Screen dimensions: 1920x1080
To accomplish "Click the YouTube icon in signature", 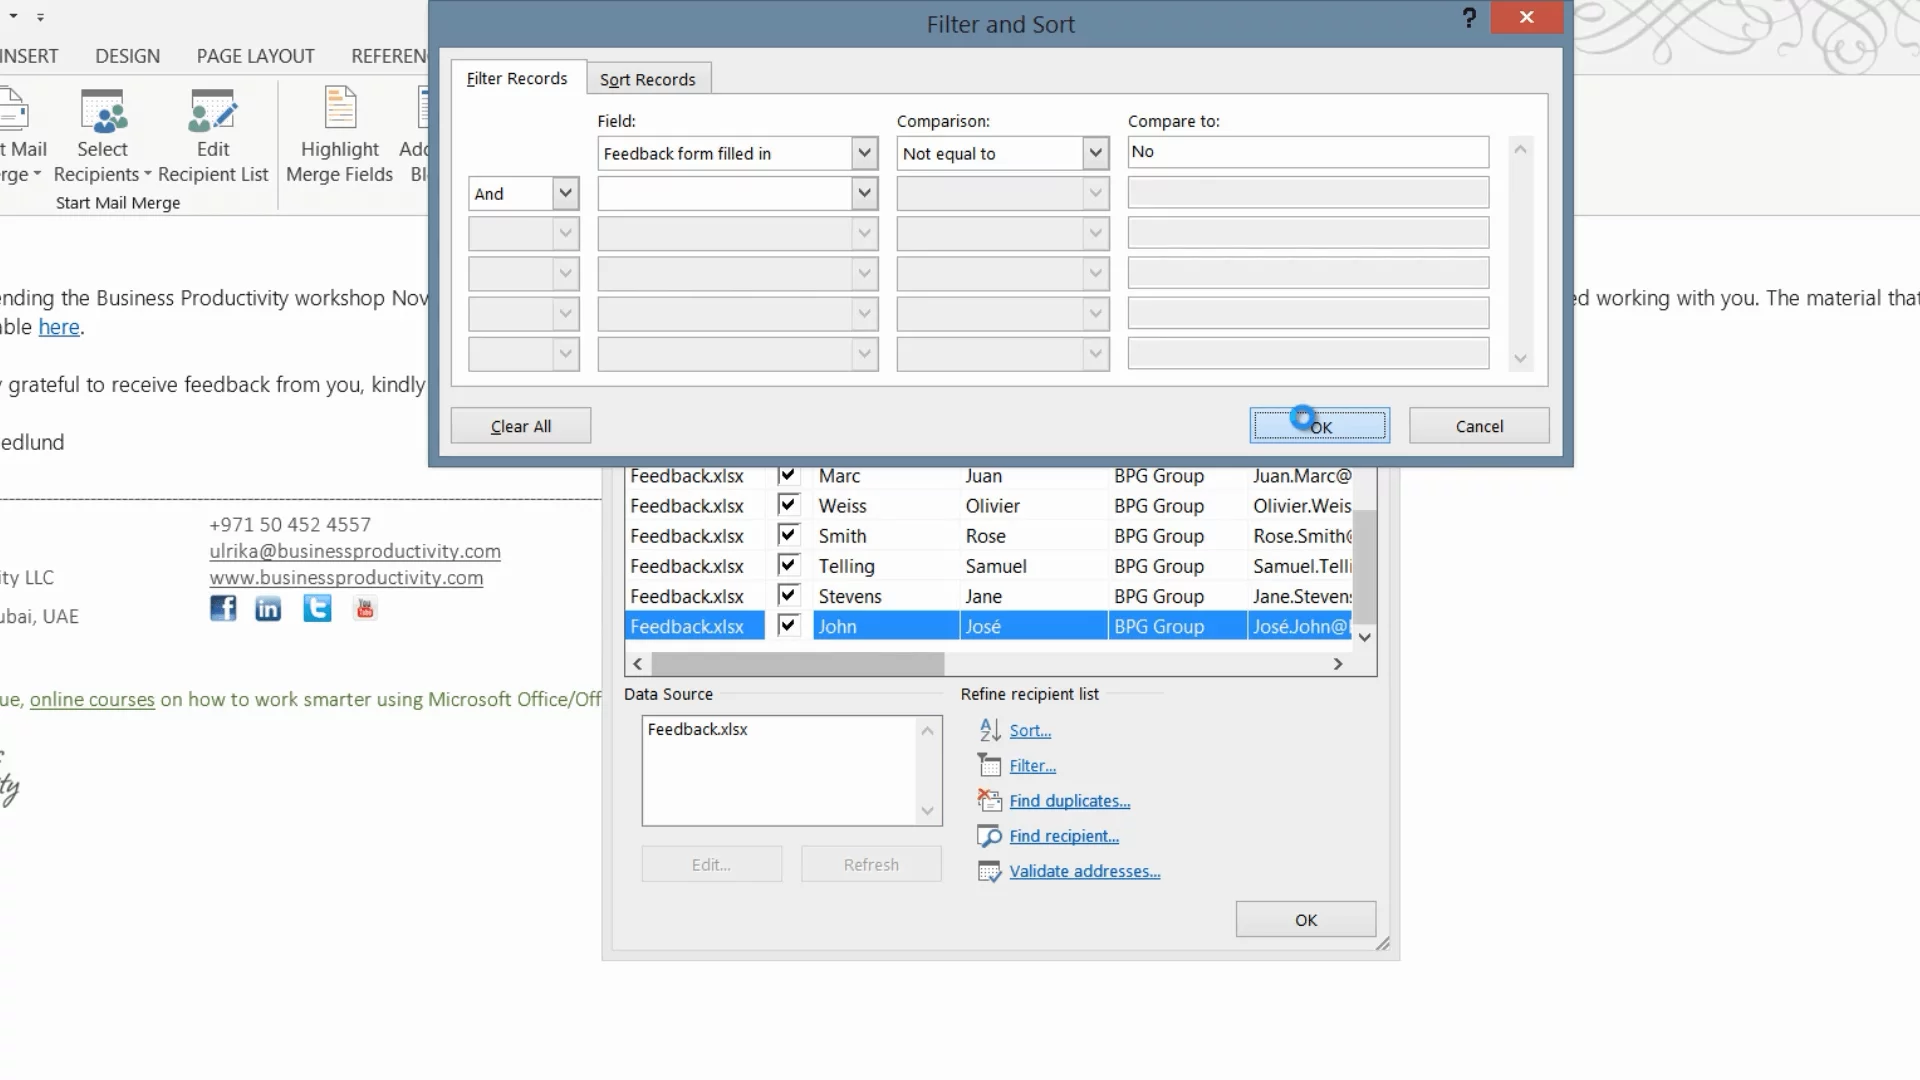I will pyautogui.click(x=365, y=608).
